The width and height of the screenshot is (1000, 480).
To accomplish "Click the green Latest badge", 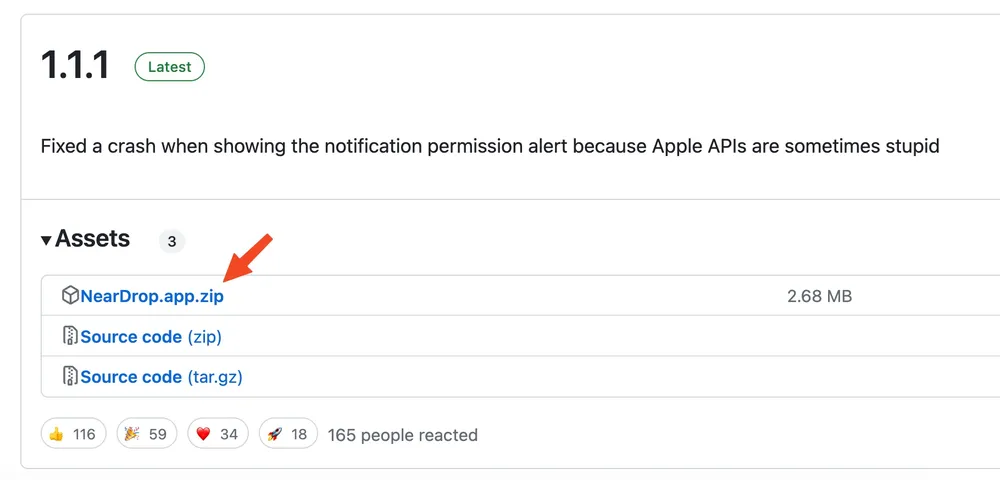I will (170, 67).
